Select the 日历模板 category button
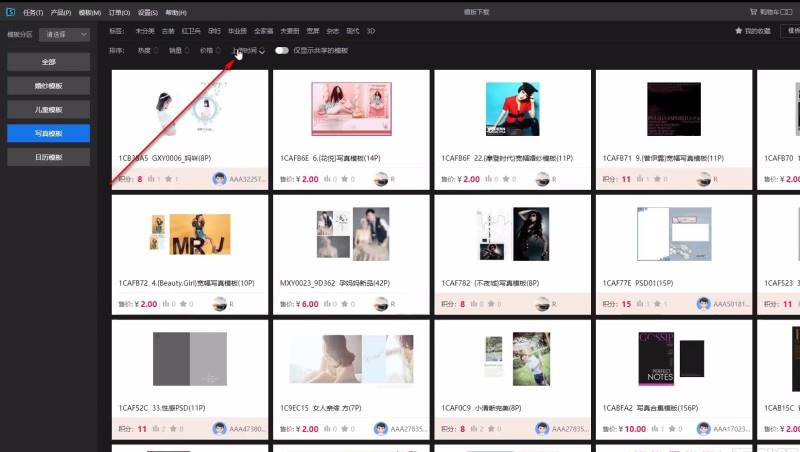This screenshot has height=452, width=800. point(48,157)
